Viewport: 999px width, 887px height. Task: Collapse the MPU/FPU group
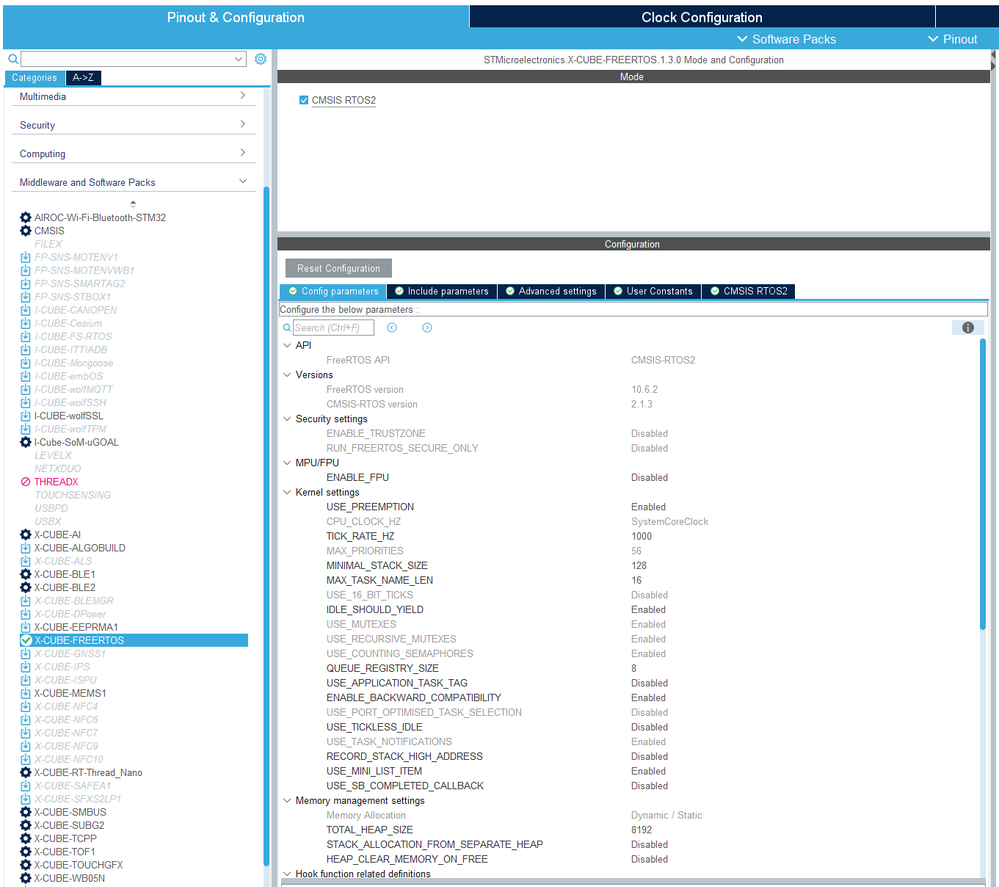[287, 463]
